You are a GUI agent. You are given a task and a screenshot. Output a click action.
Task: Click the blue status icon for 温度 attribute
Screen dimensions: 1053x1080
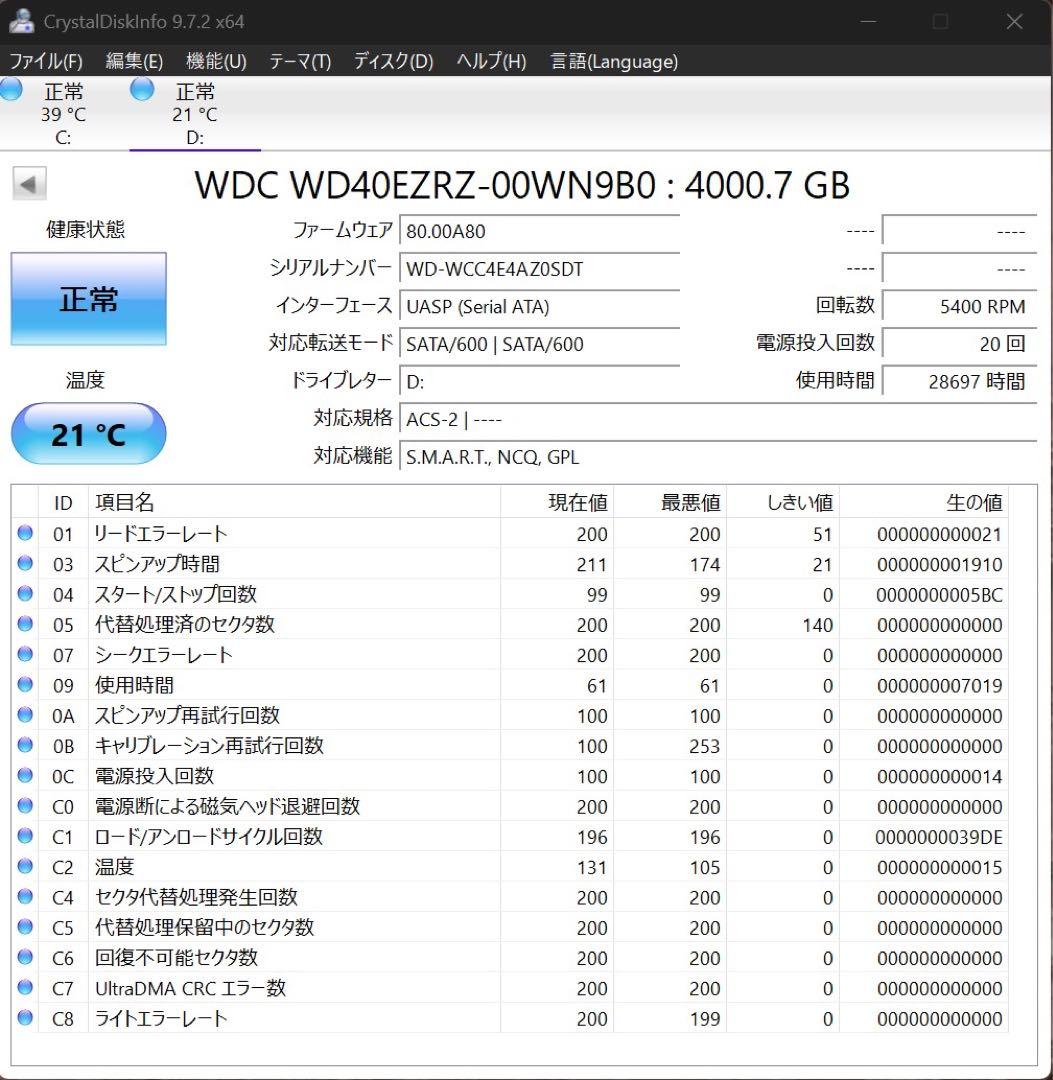pos(24,866)
